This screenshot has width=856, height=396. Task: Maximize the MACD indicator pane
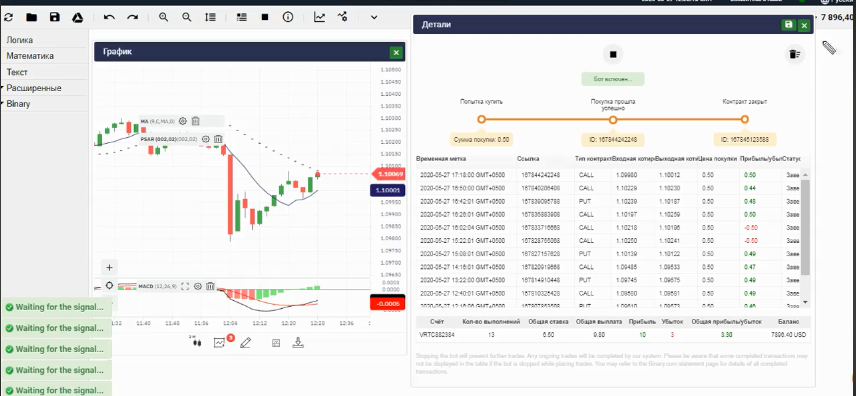(x=185, y=286)
